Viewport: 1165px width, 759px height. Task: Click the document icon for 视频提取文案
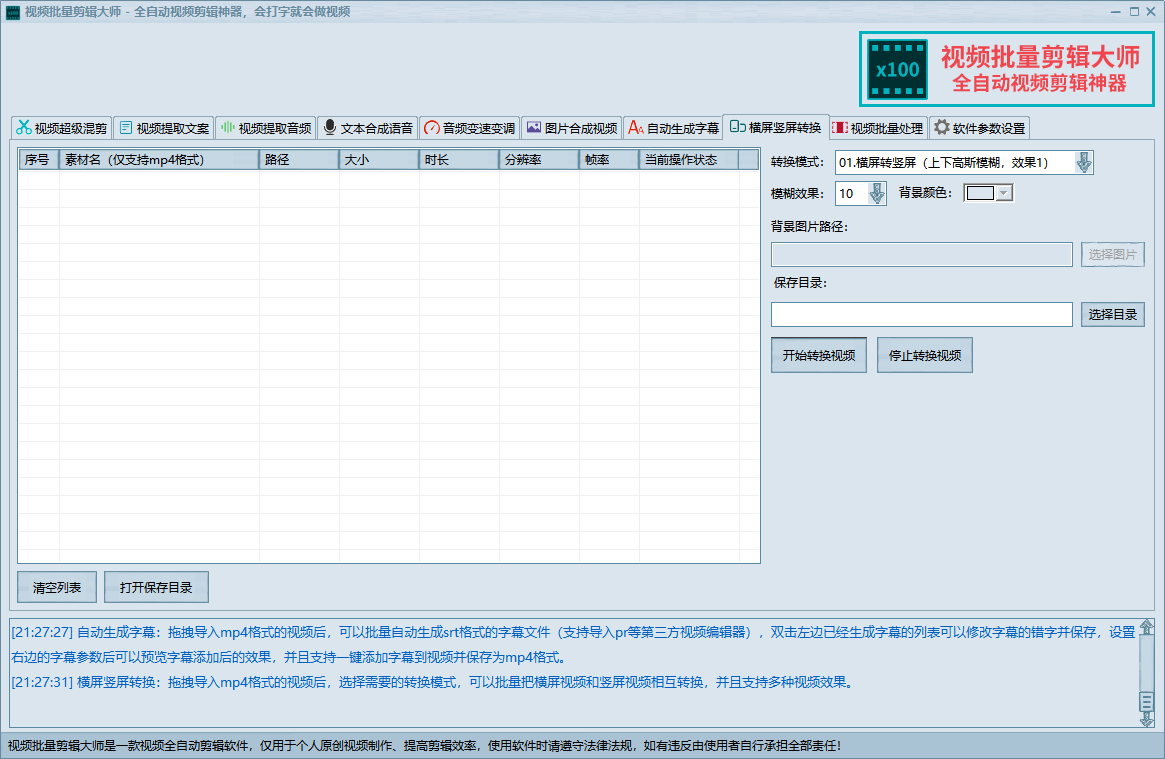click(x=125, y=128)
